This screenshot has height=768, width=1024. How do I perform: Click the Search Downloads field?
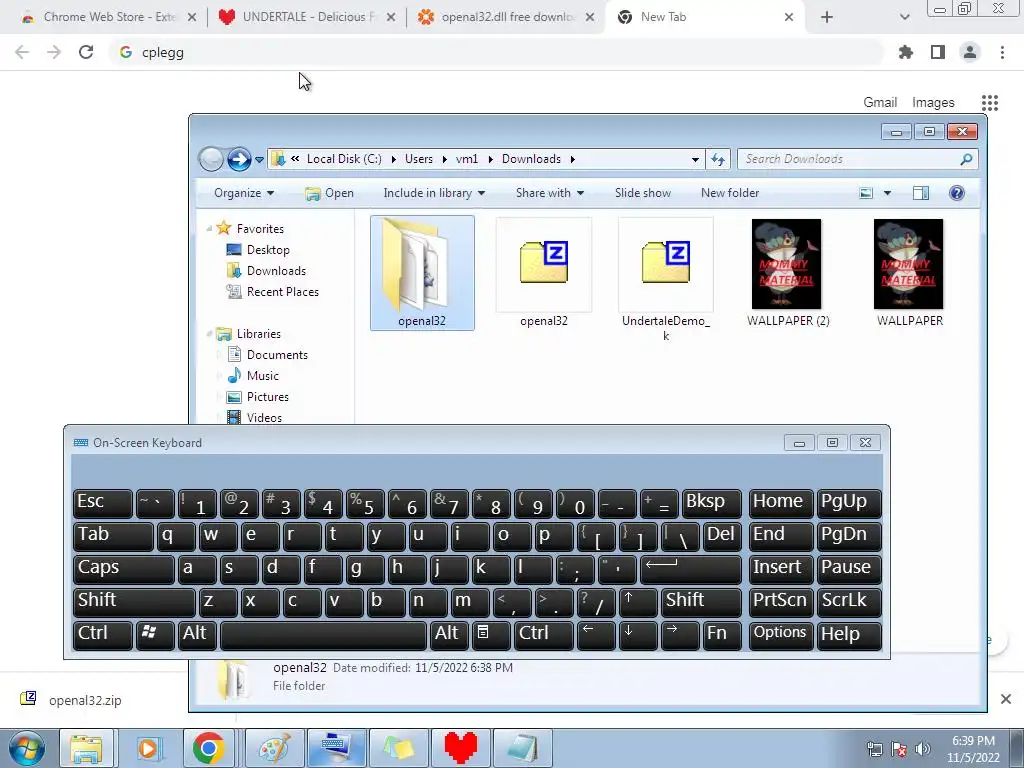857,159
